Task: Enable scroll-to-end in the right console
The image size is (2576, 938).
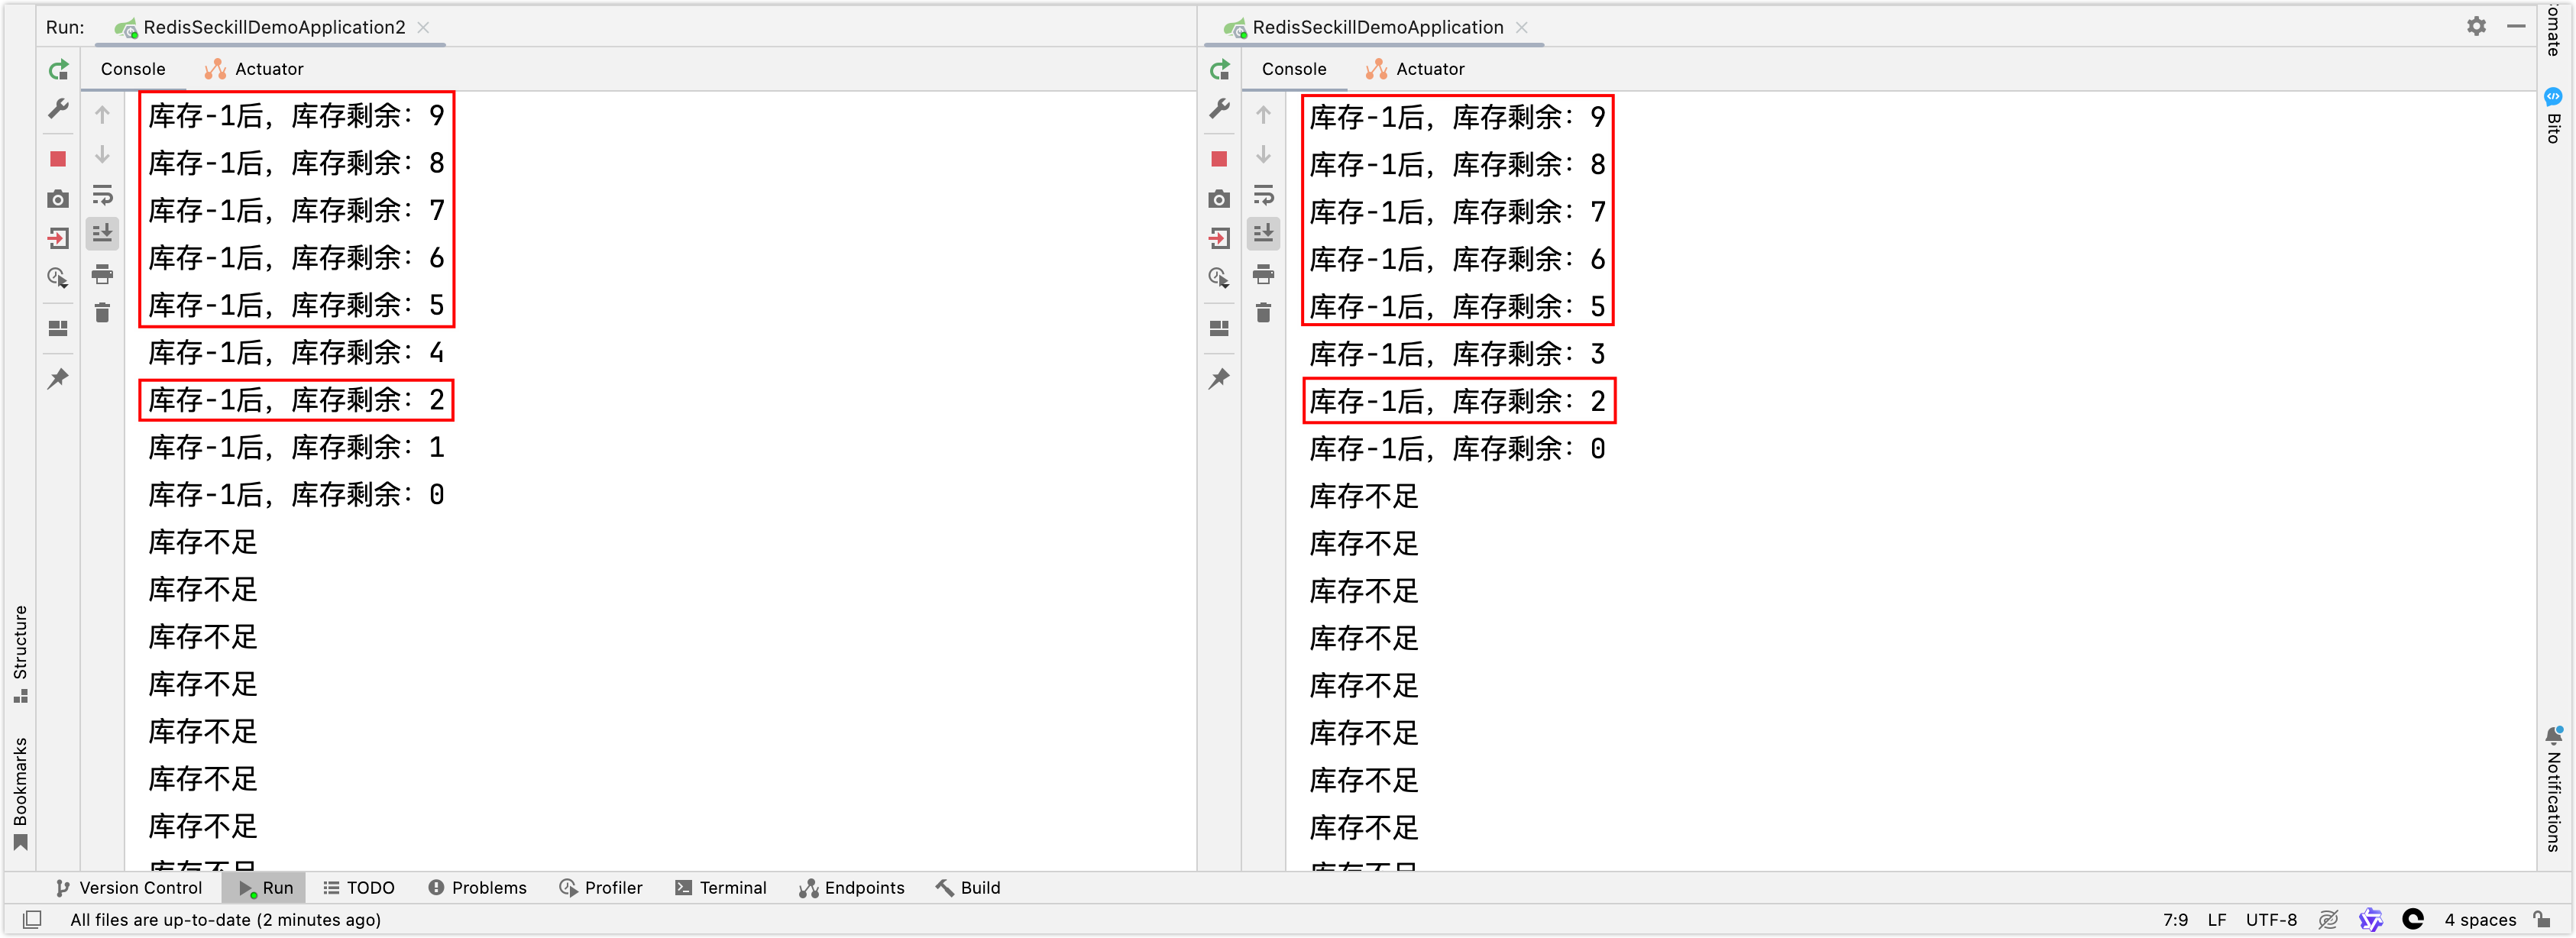Action: tap(1264, 233)
